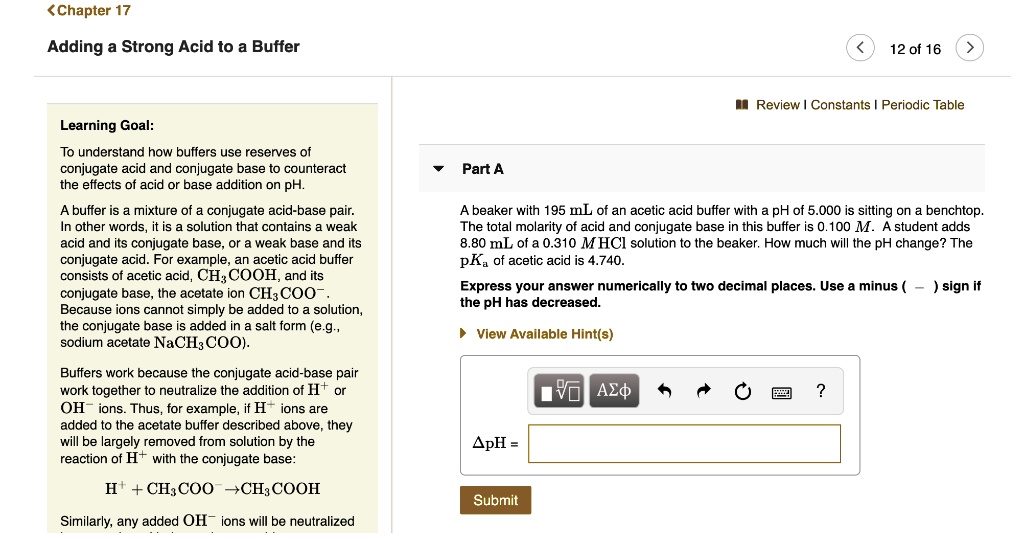Open the math templates palette

(x=560, y=391)
